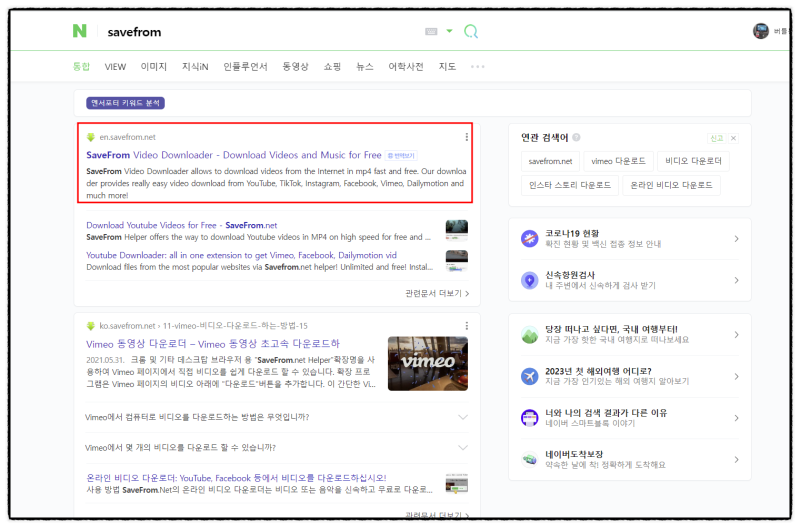The image size is (800, 528).
Task: Open 네이버도착보장 title text
Action: click(x=574, y=454)
